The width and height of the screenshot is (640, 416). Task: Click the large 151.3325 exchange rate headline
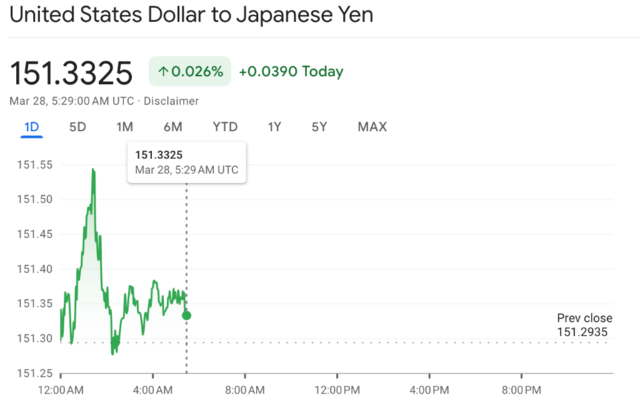click(x=71, y=73)
